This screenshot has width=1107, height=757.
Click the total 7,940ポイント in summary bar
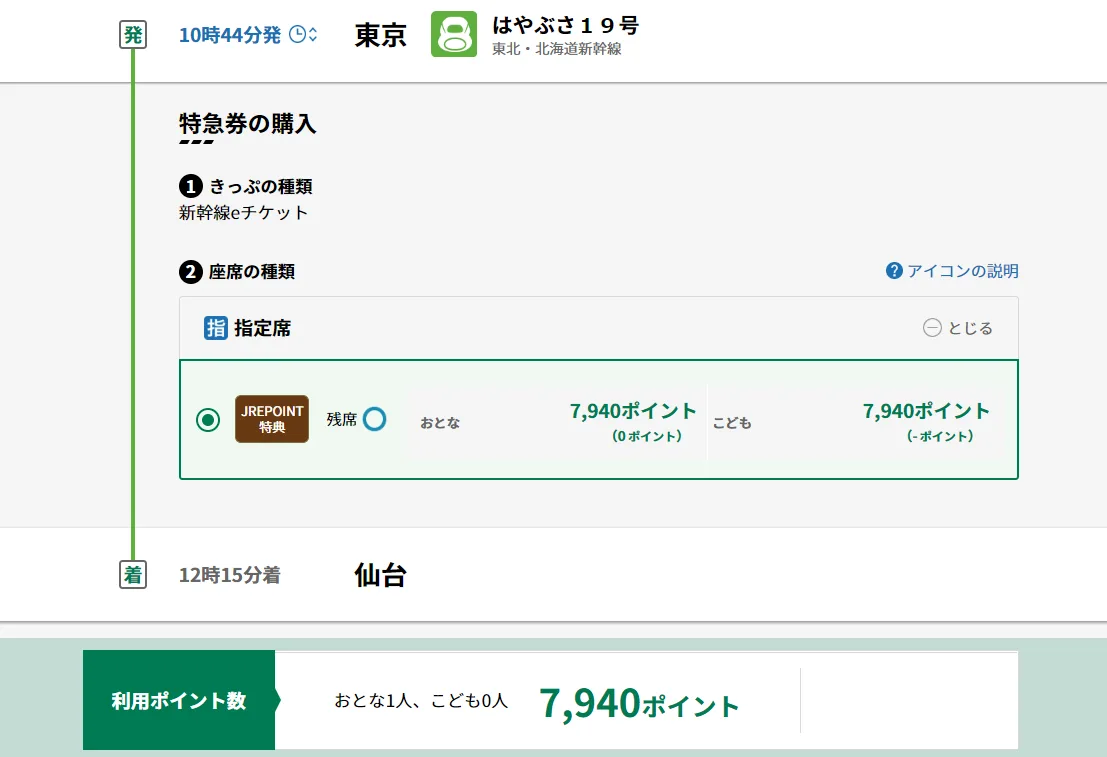tap(640, 703)
